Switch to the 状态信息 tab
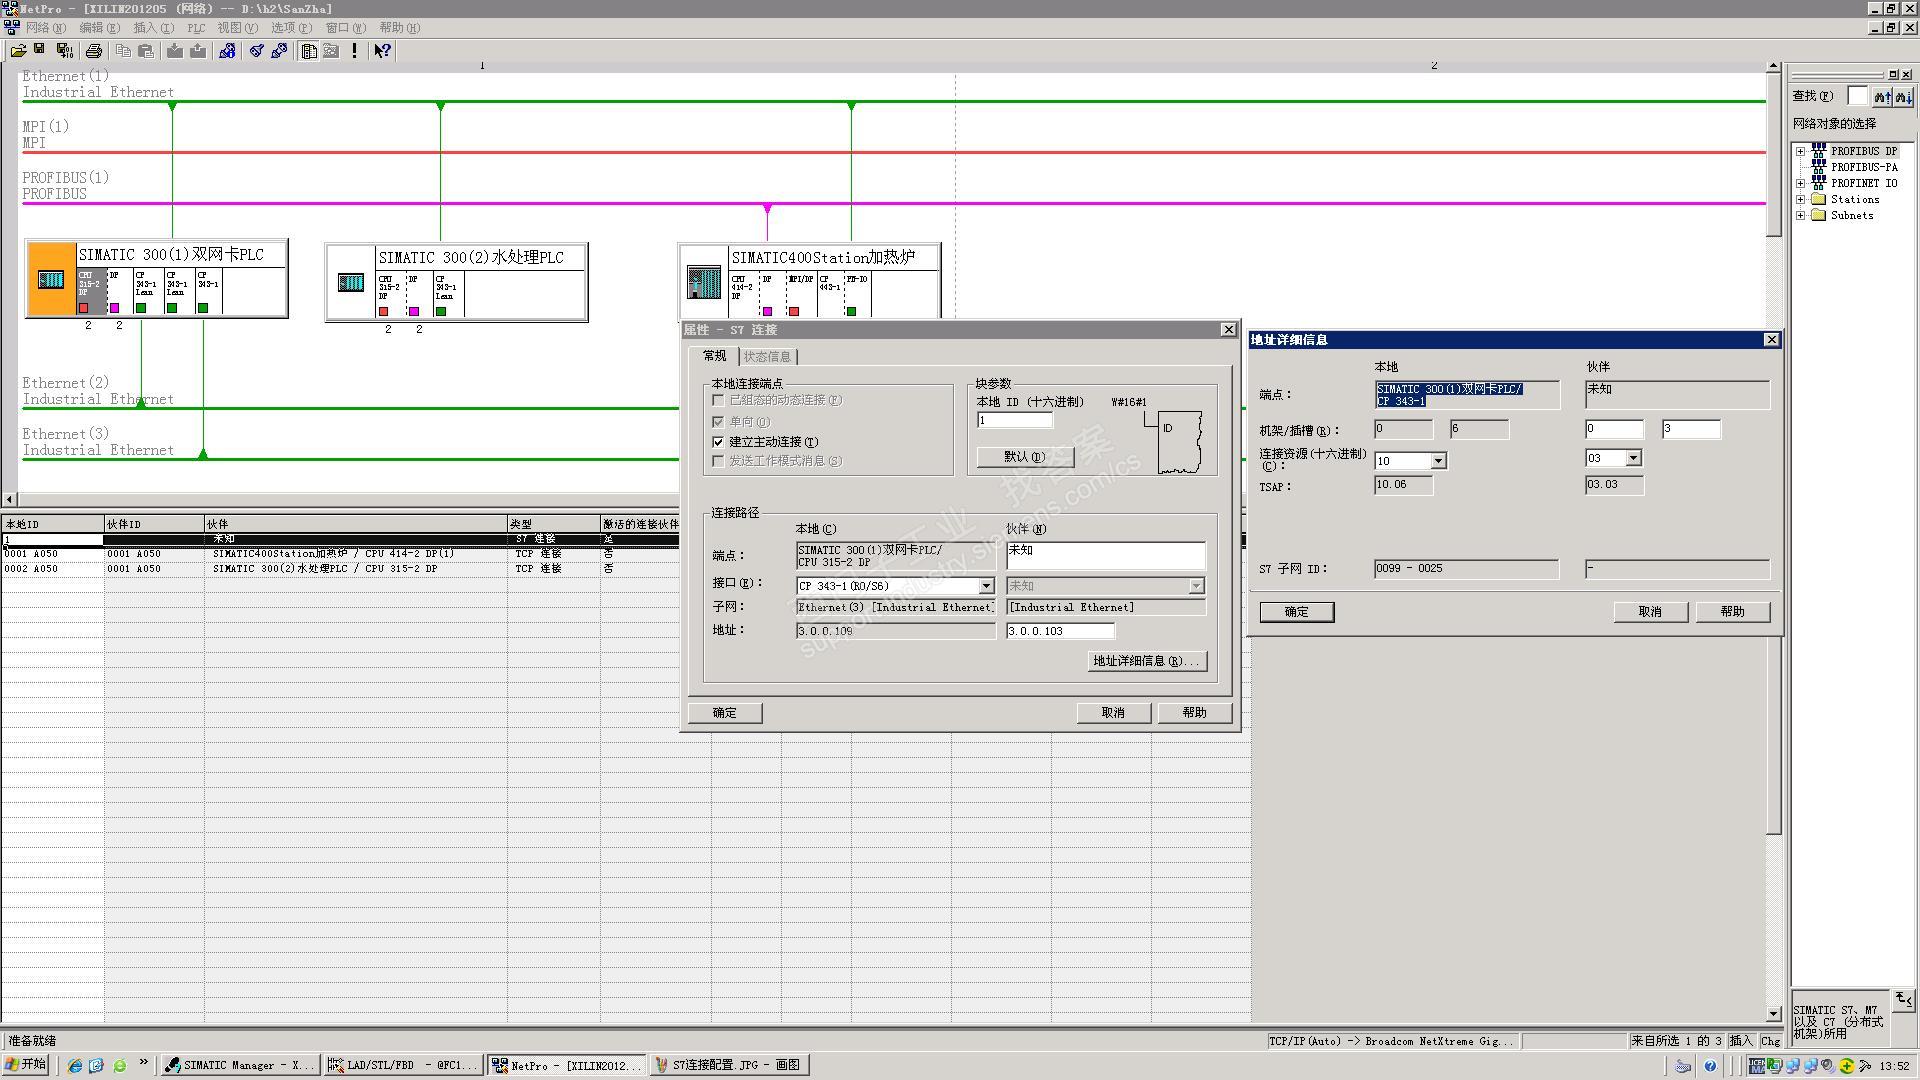This screenshot has height=1080, width=1920. tap(767, 357)
